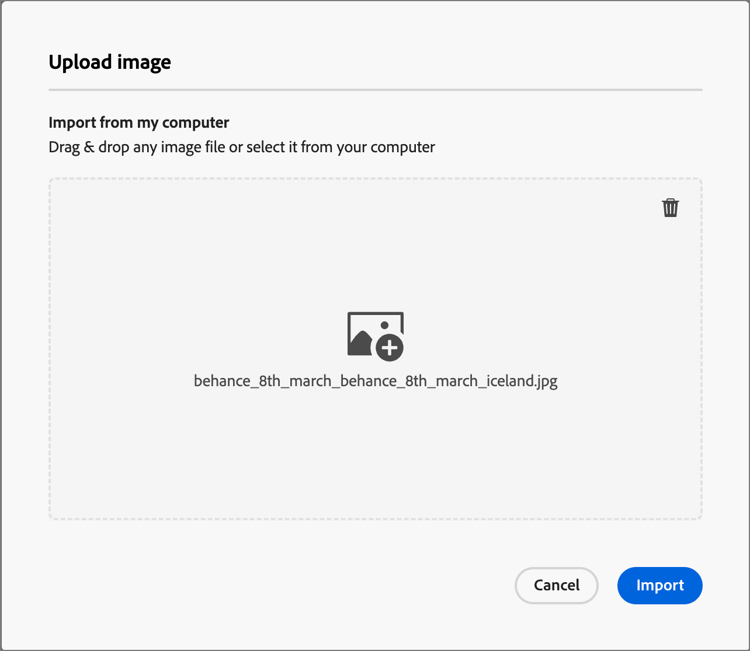750x651 pixels.
Task: Click the "Import from my computer" heading
Action: point(139,122)
